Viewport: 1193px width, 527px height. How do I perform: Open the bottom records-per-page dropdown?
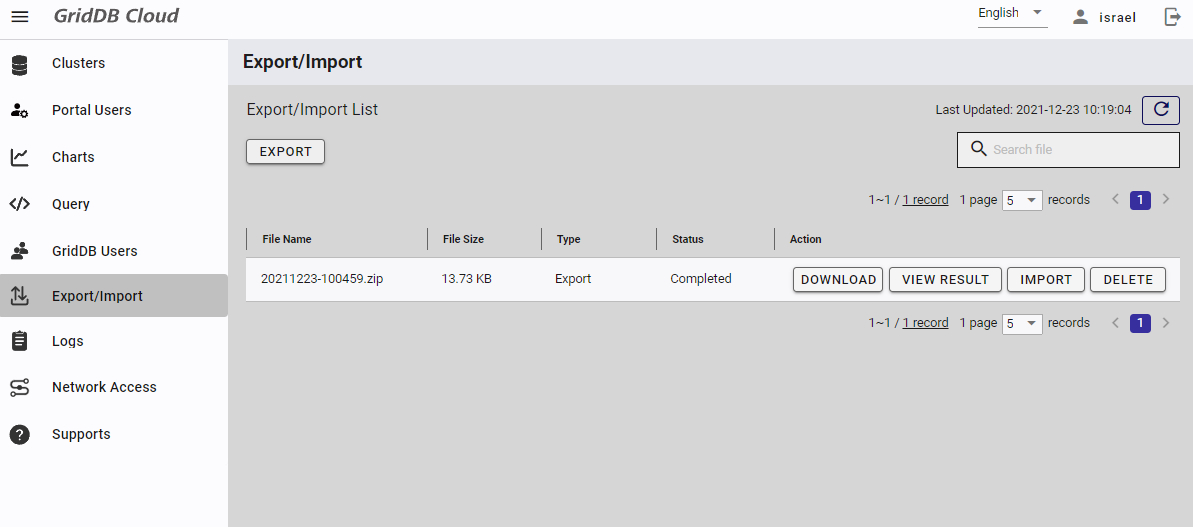tap(1022, 324)
